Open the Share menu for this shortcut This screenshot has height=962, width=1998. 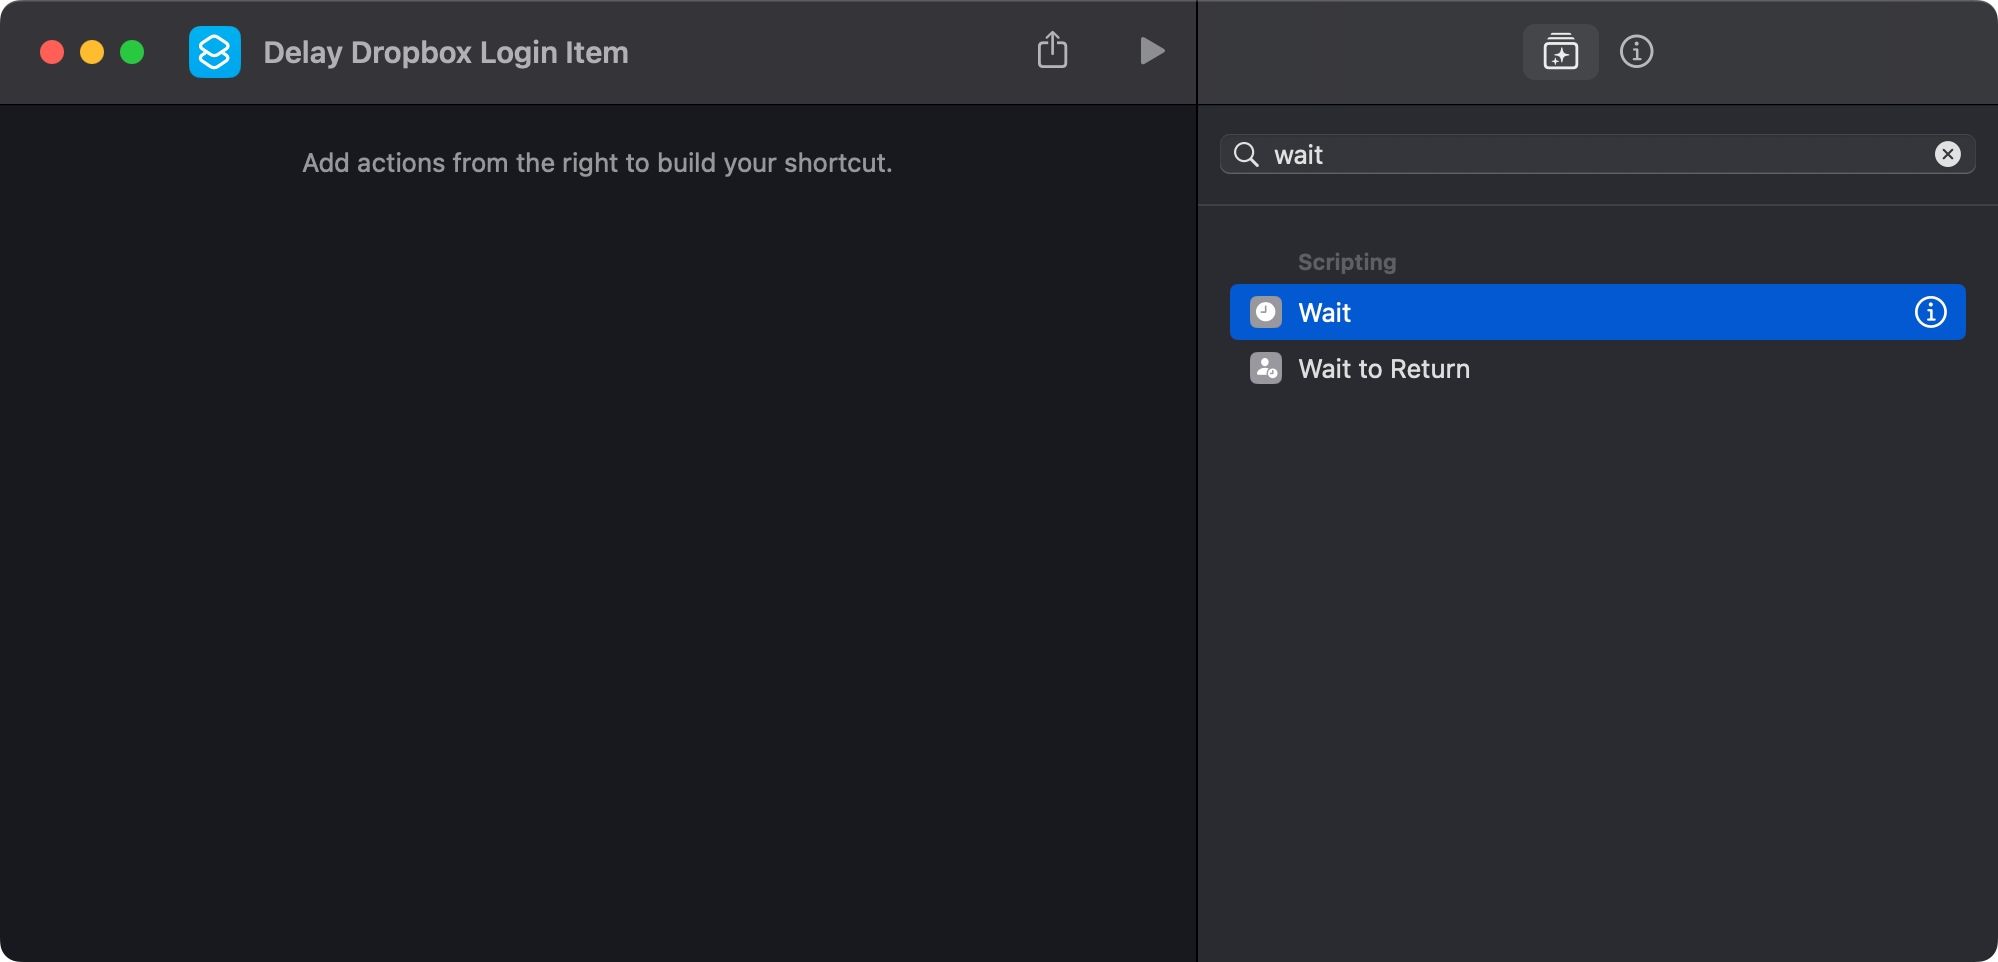1052,50
